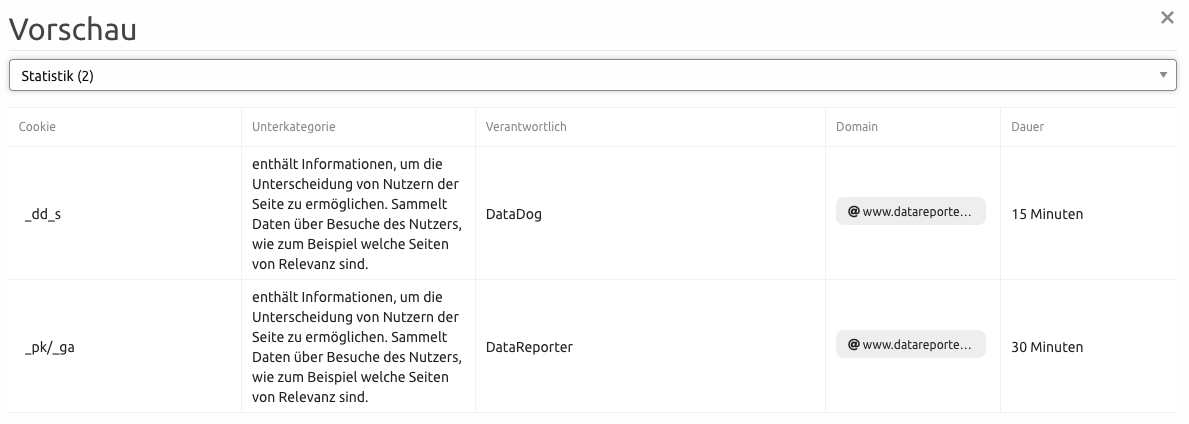Click the description text in _dd_s row
This screenshot has width=1189, height=424.
click(x=356, y=214)
